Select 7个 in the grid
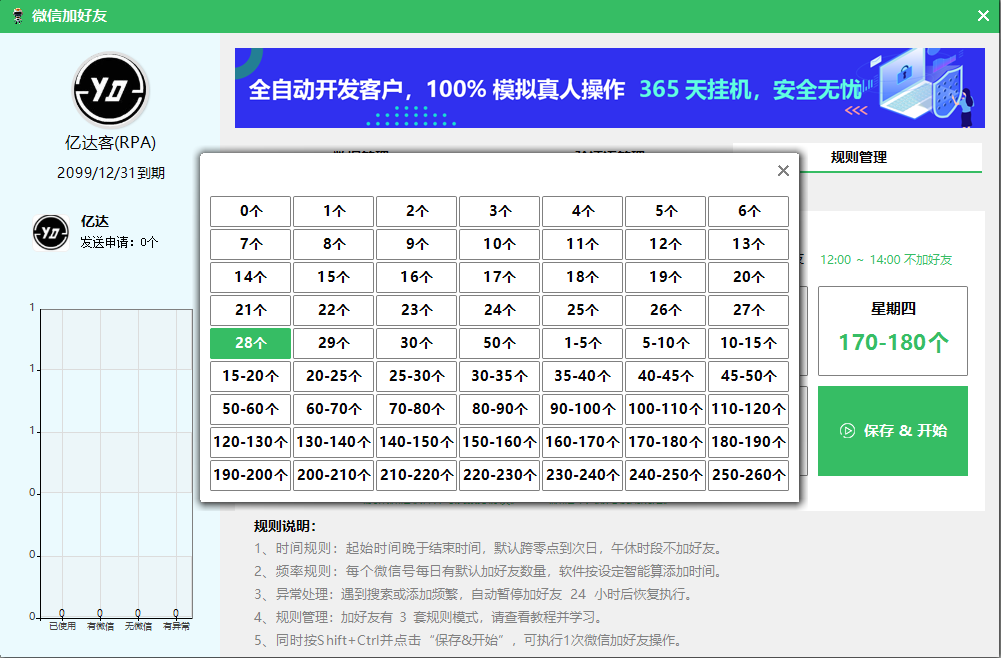Image resolution: width=1001 pixels, height=658 pixels. pos(250,244)
